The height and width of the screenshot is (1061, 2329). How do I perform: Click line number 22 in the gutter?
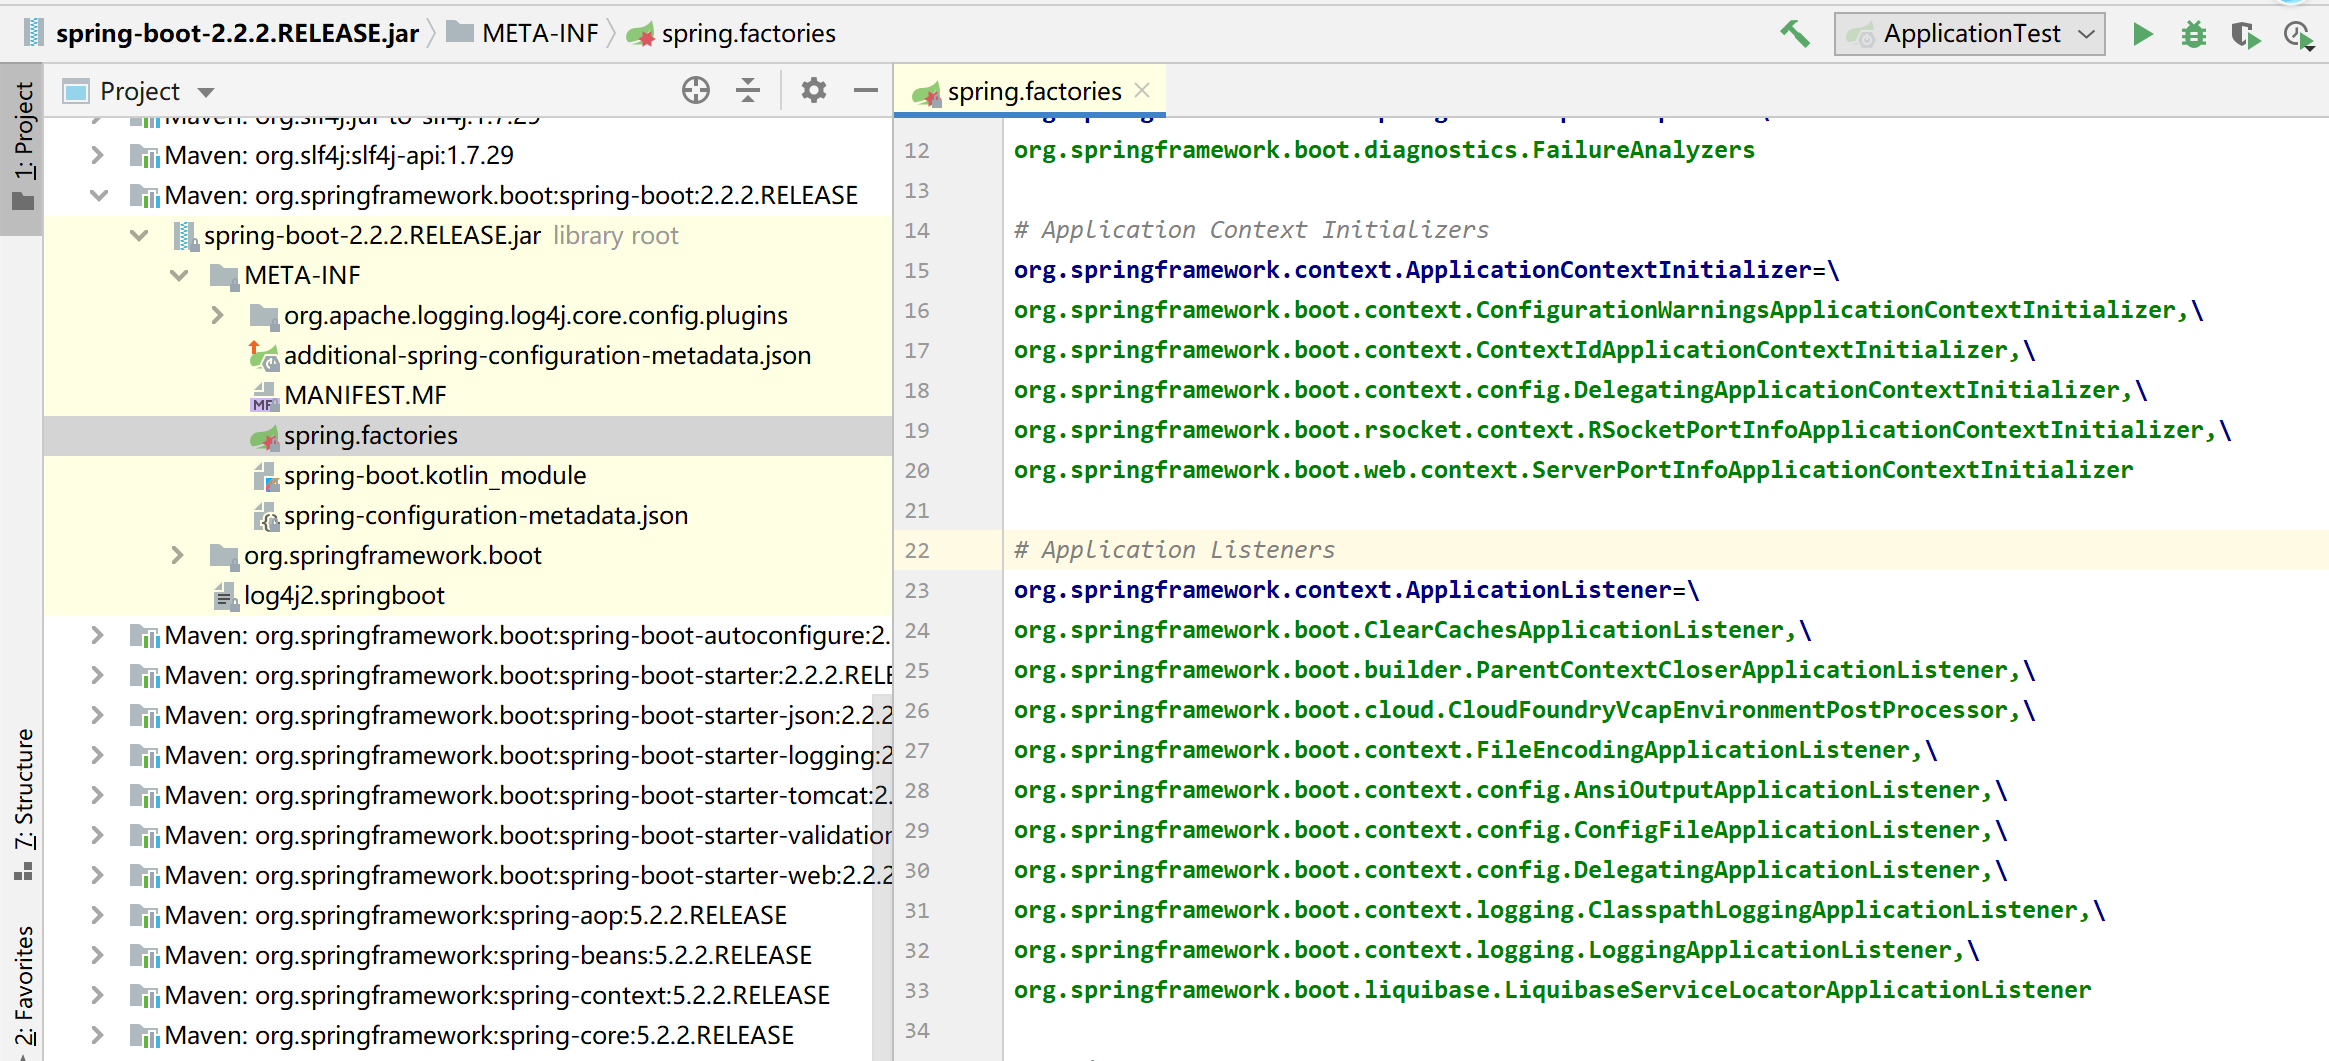(x=917, y=550)
